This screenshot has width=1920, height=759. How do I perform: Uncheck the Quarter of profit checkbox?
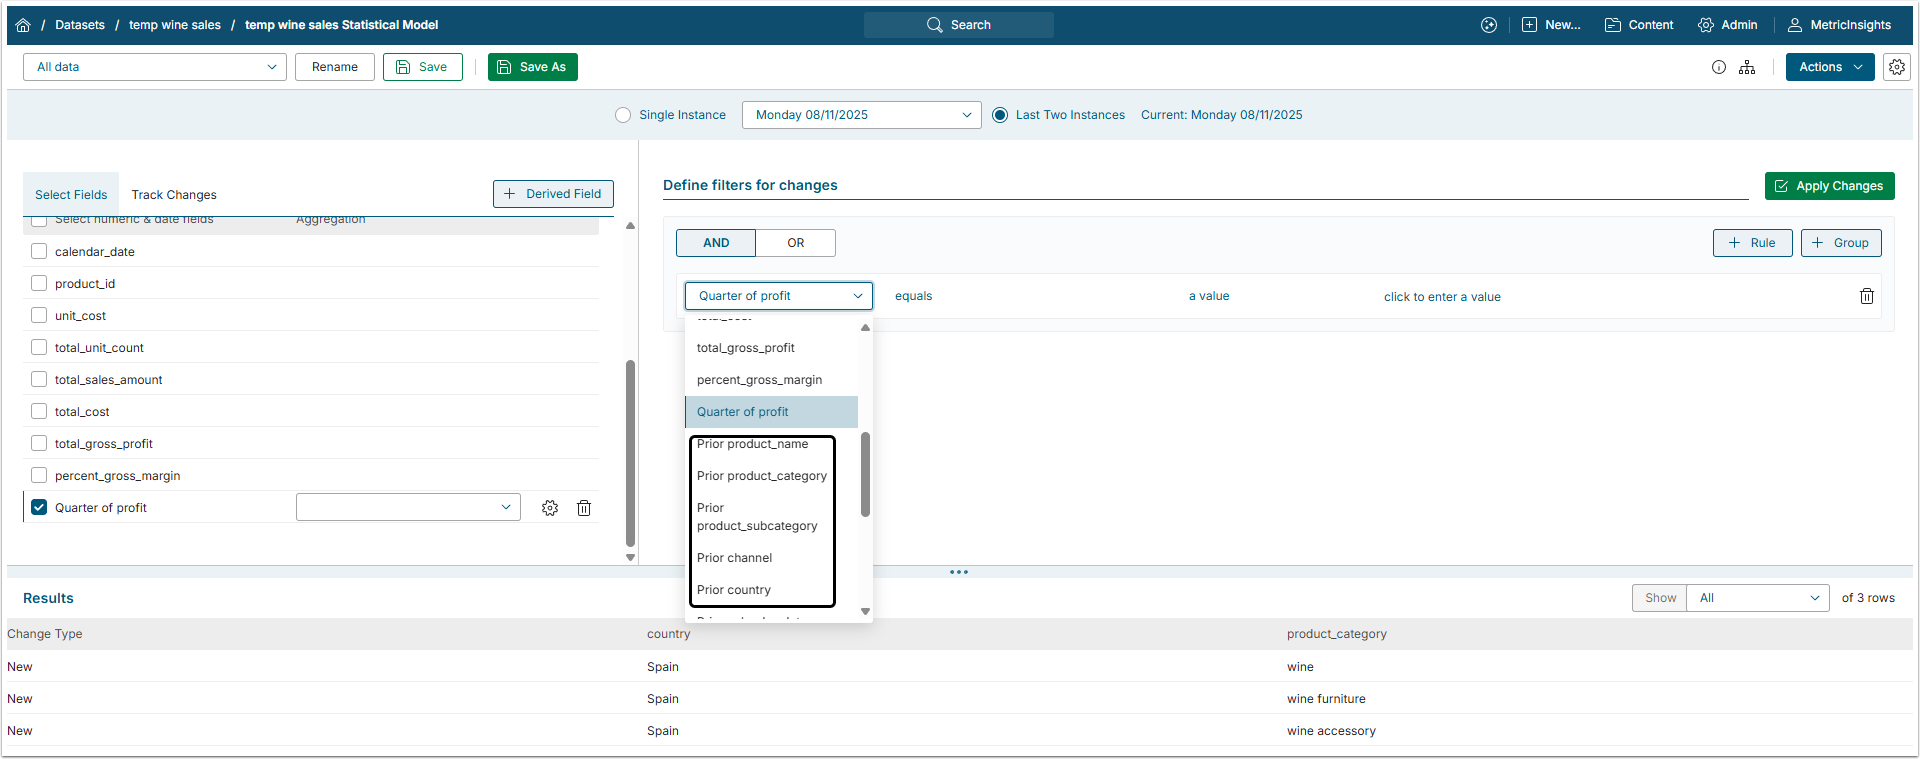39,507
